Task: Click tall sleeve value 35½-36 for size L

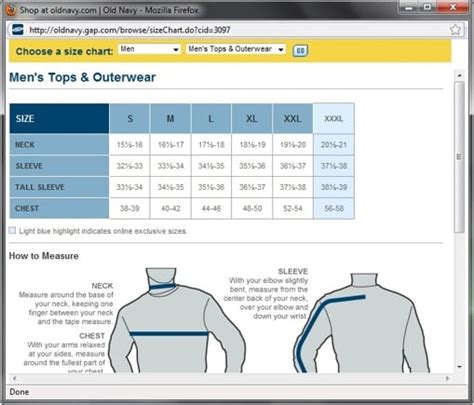Action: tap(211, 187)
